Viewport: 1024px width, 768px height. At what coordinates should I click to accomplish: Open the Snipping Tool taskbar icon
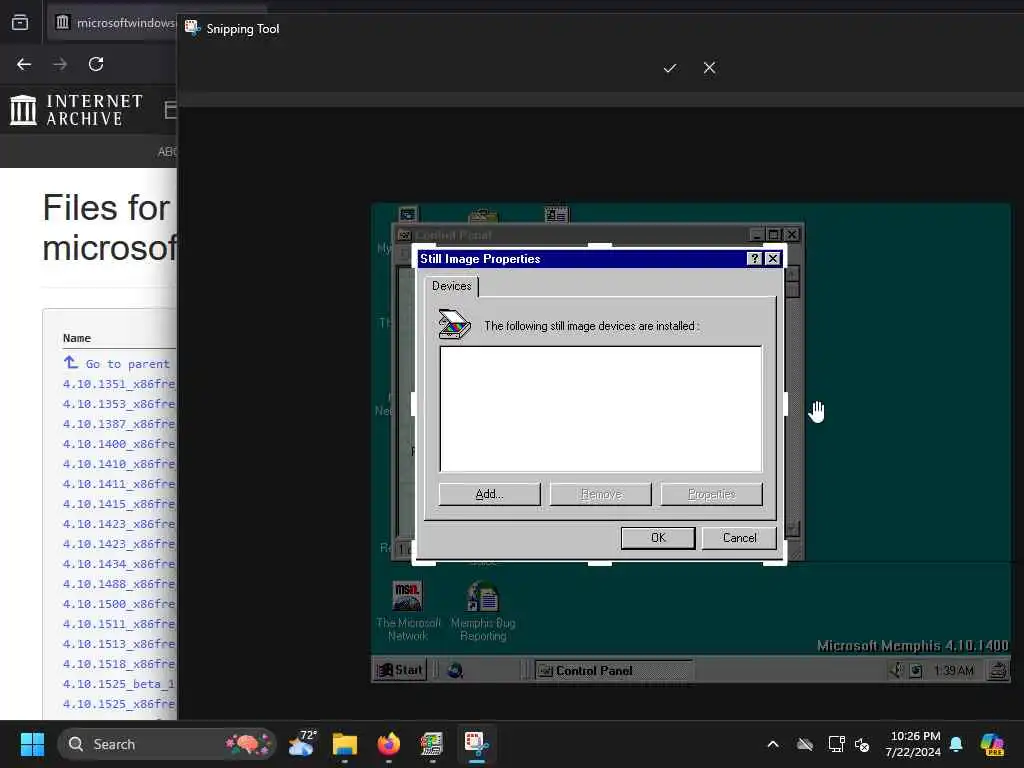pos(476,744)
